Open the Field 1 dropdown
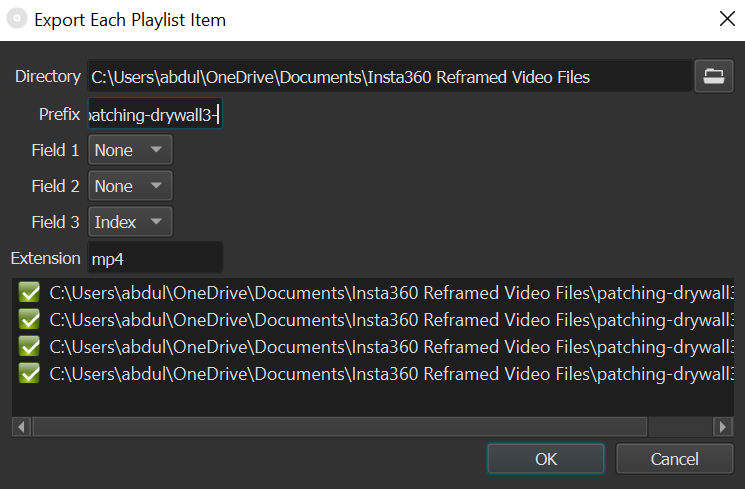 click(130, 150)
